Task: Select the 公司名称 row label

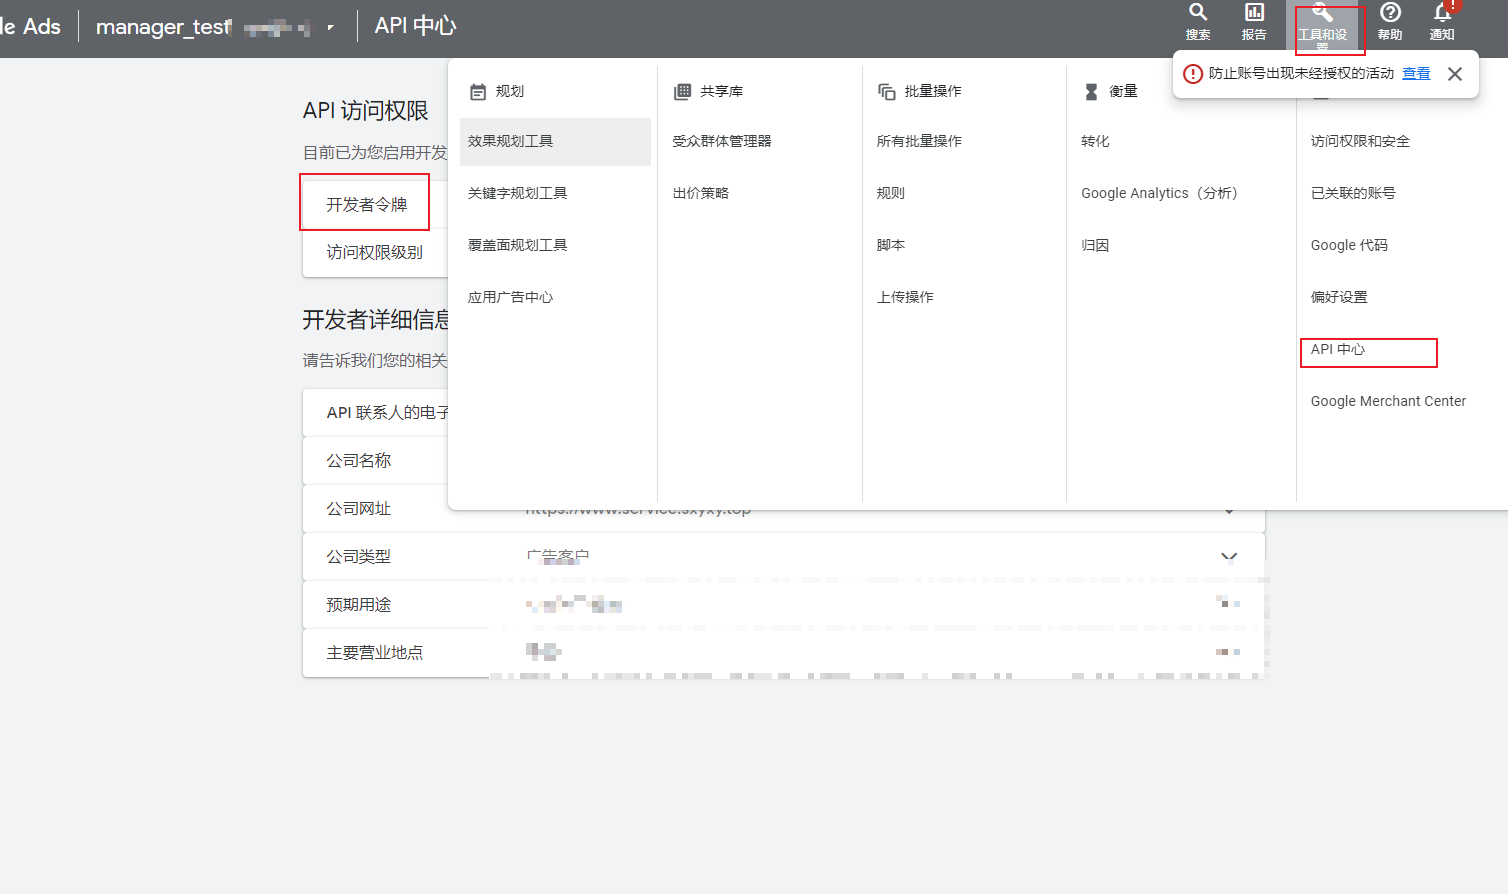Action: (359, 461)
